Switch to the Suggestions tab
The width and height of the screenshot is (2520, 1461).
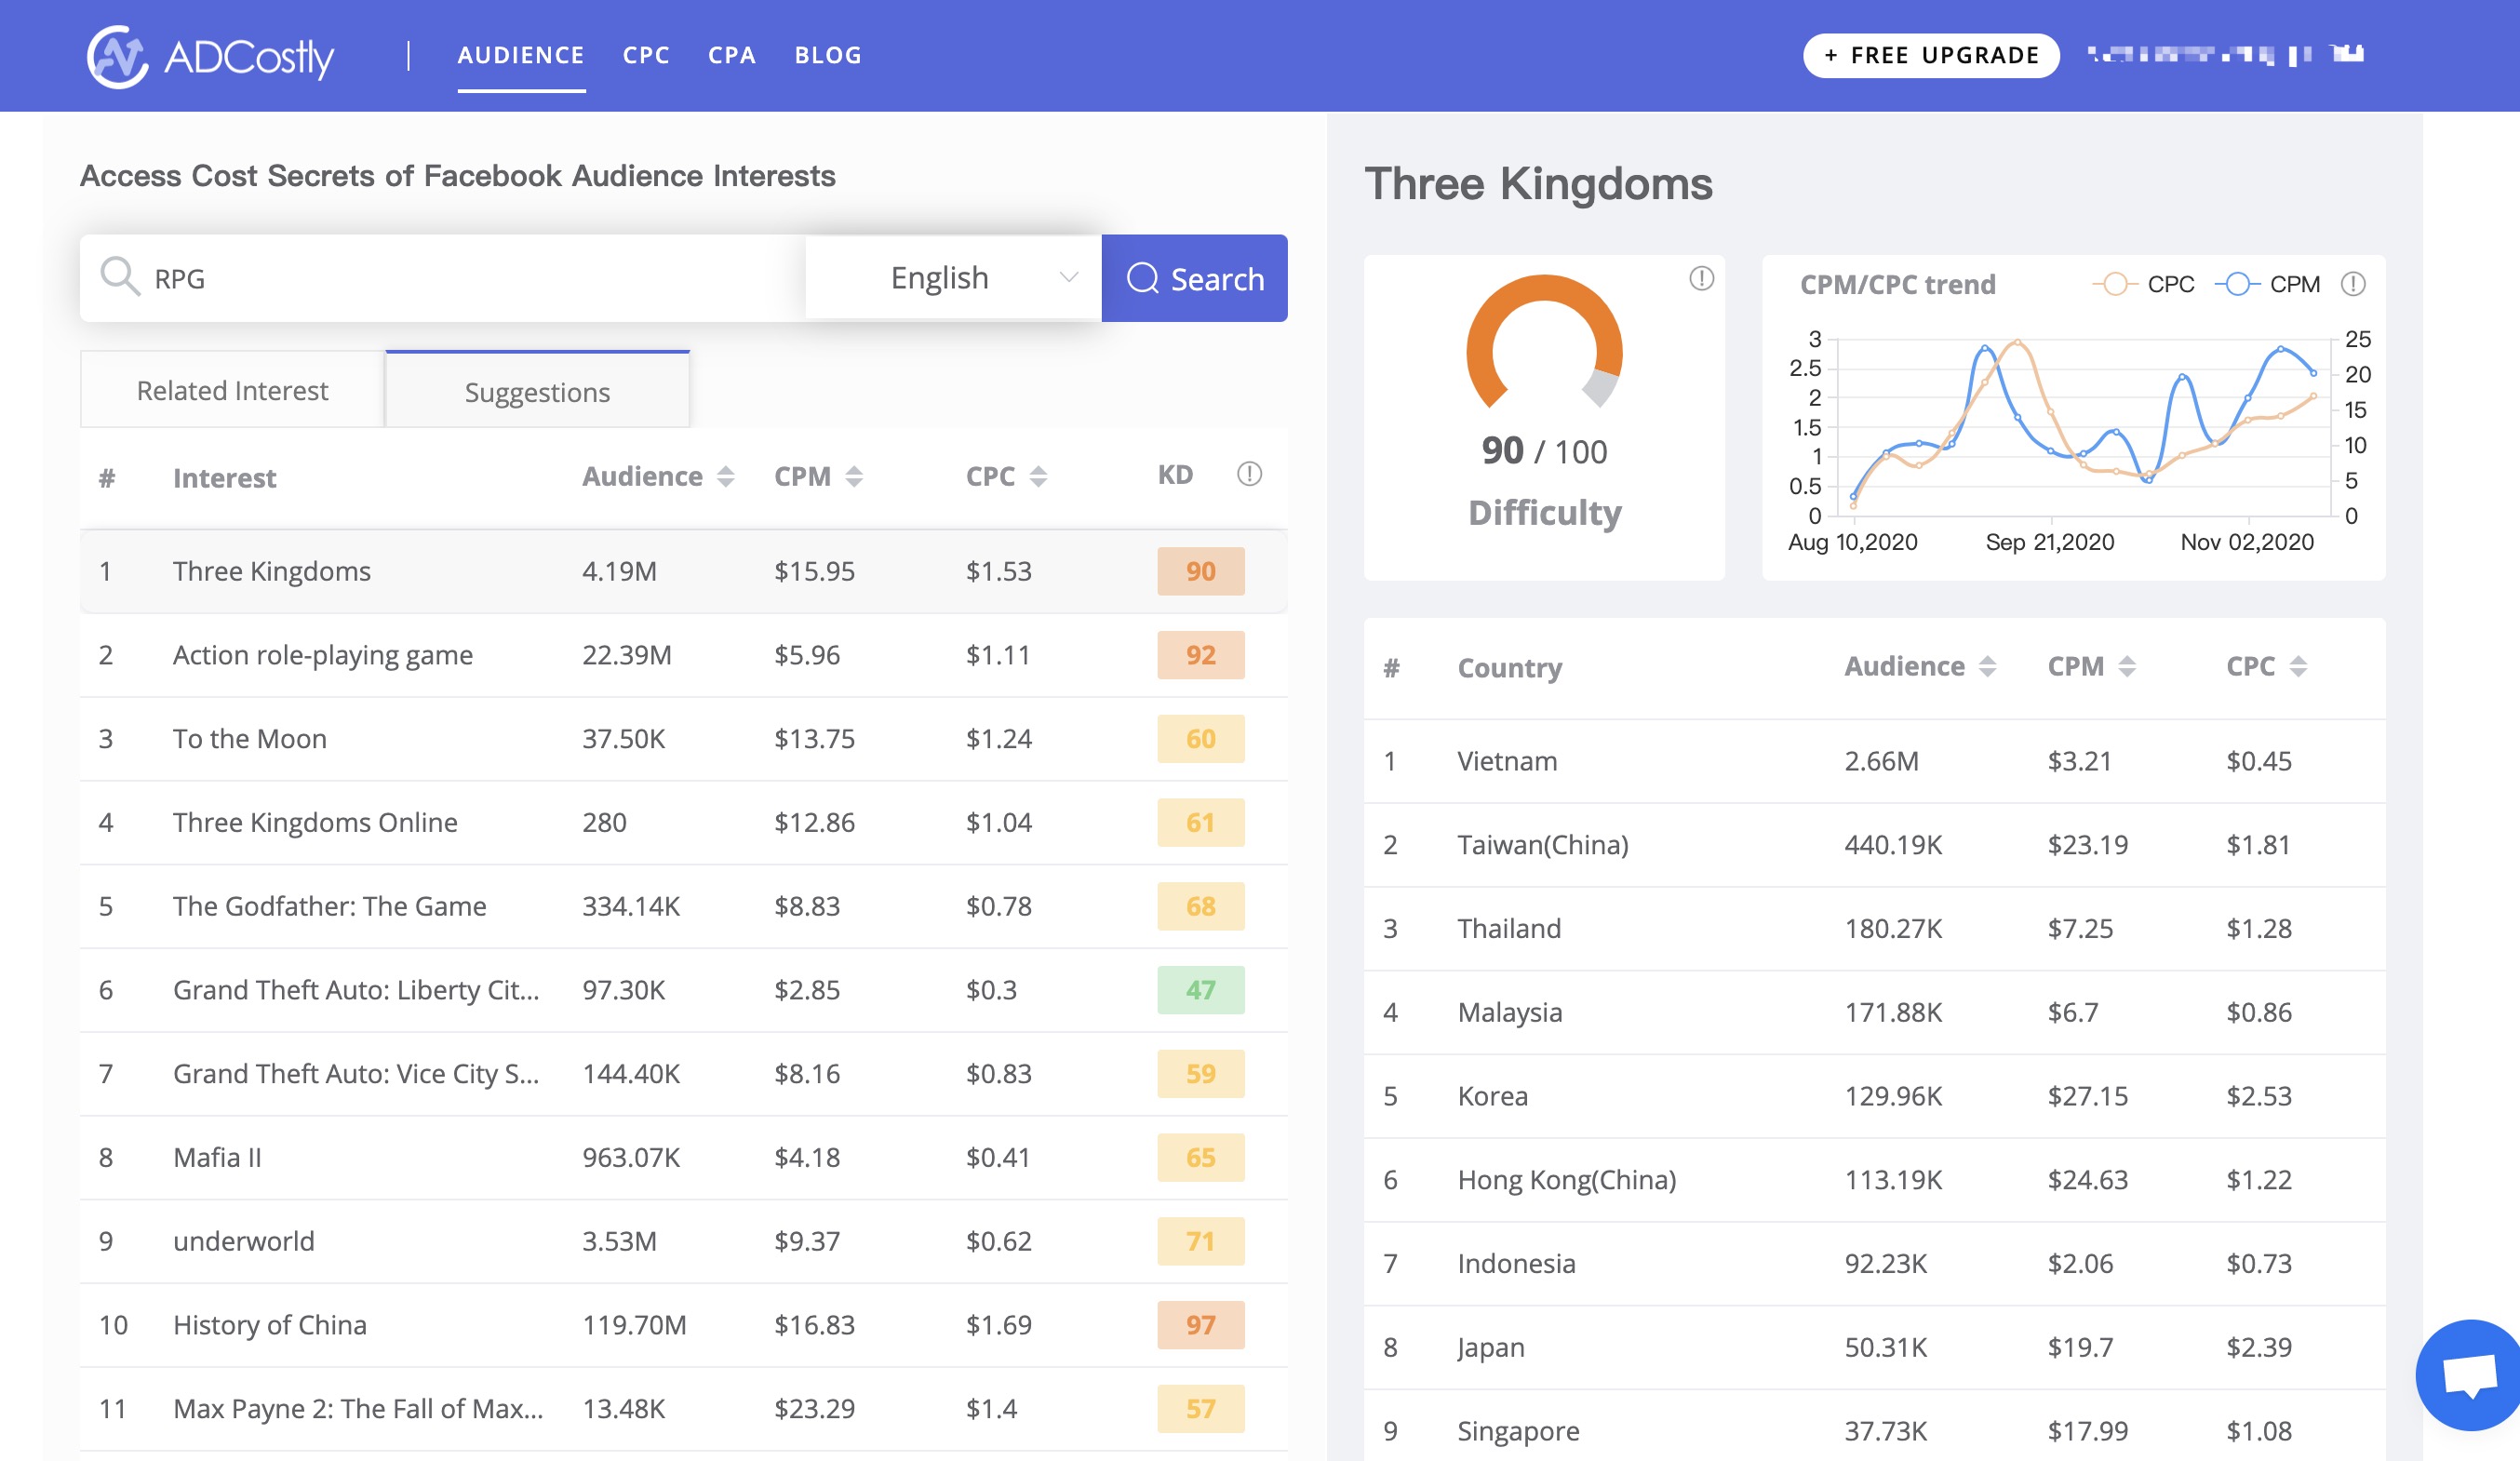[x=537, y=391]
